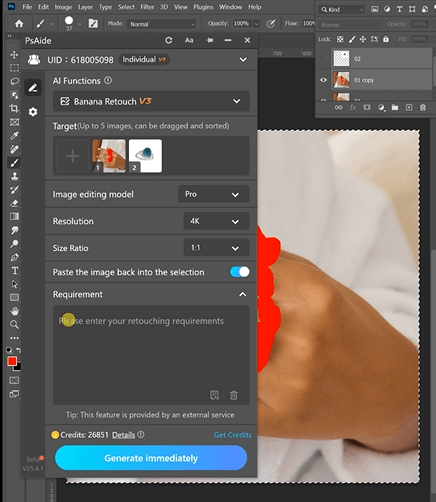
Task: Click the Home icon in options bar
Action: point(19,24)
